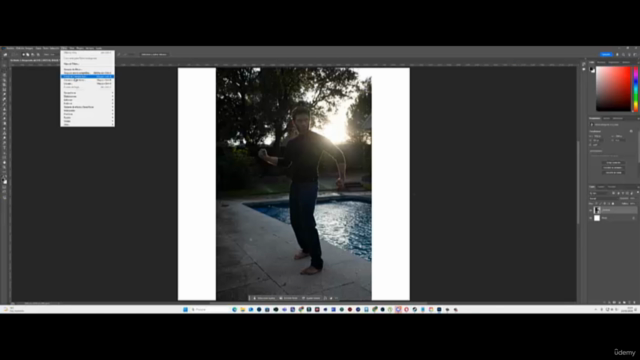Click the foreground/background color swatches in toolbar
This screenshot has height=360, width=640.
[x=4, y=181]
